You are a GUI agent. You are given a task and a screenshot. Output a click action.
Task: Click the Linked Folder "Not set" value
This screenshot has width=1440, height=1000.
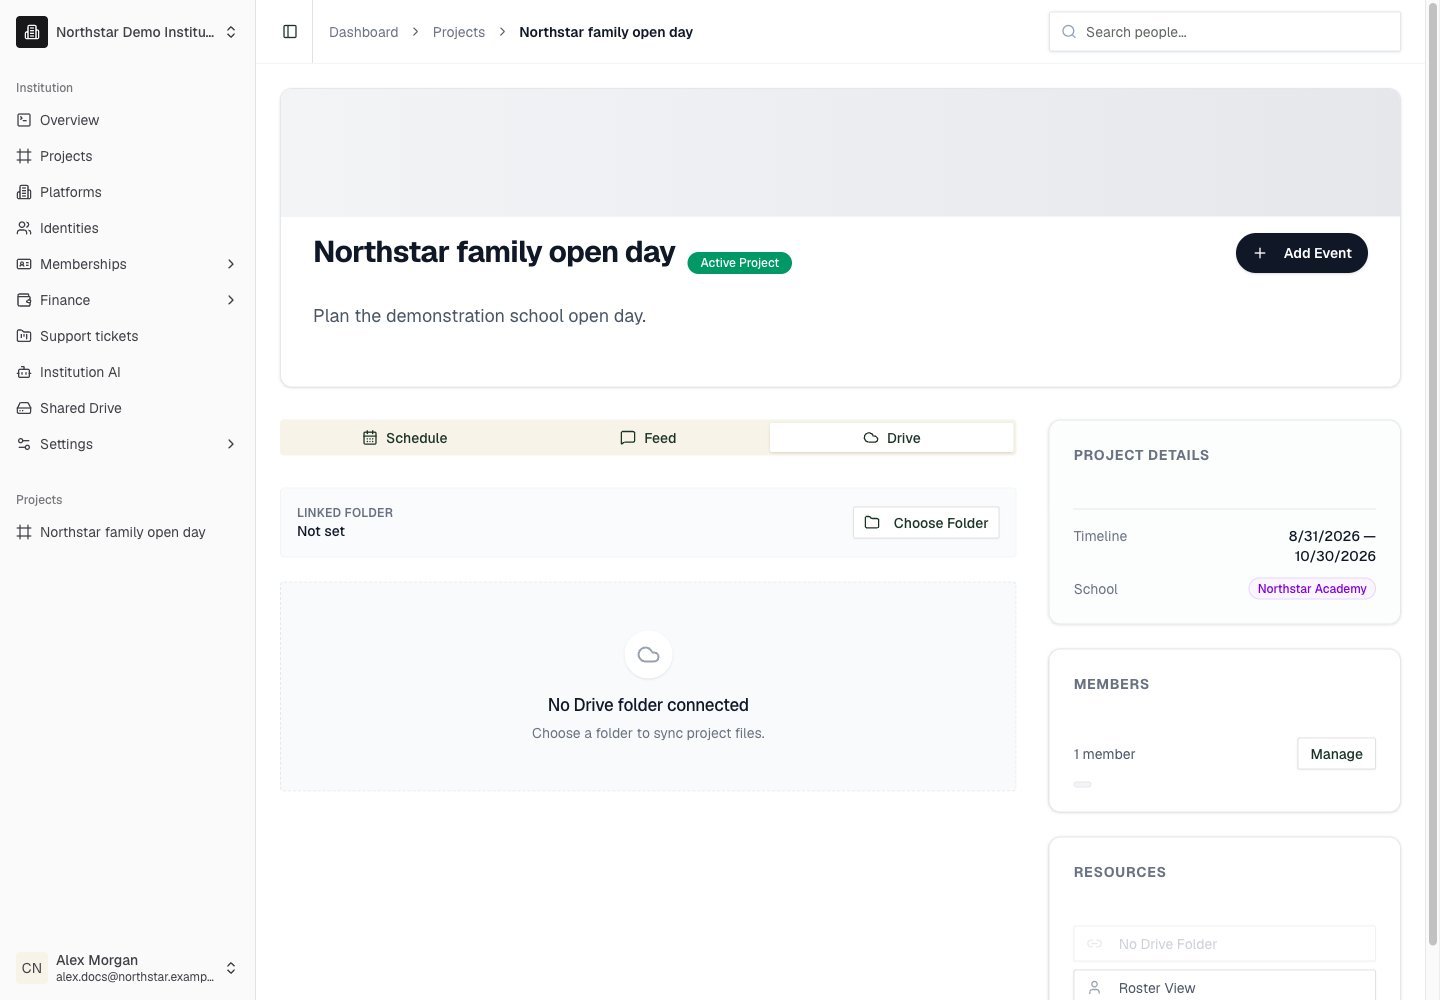click(x=321, y=531)
